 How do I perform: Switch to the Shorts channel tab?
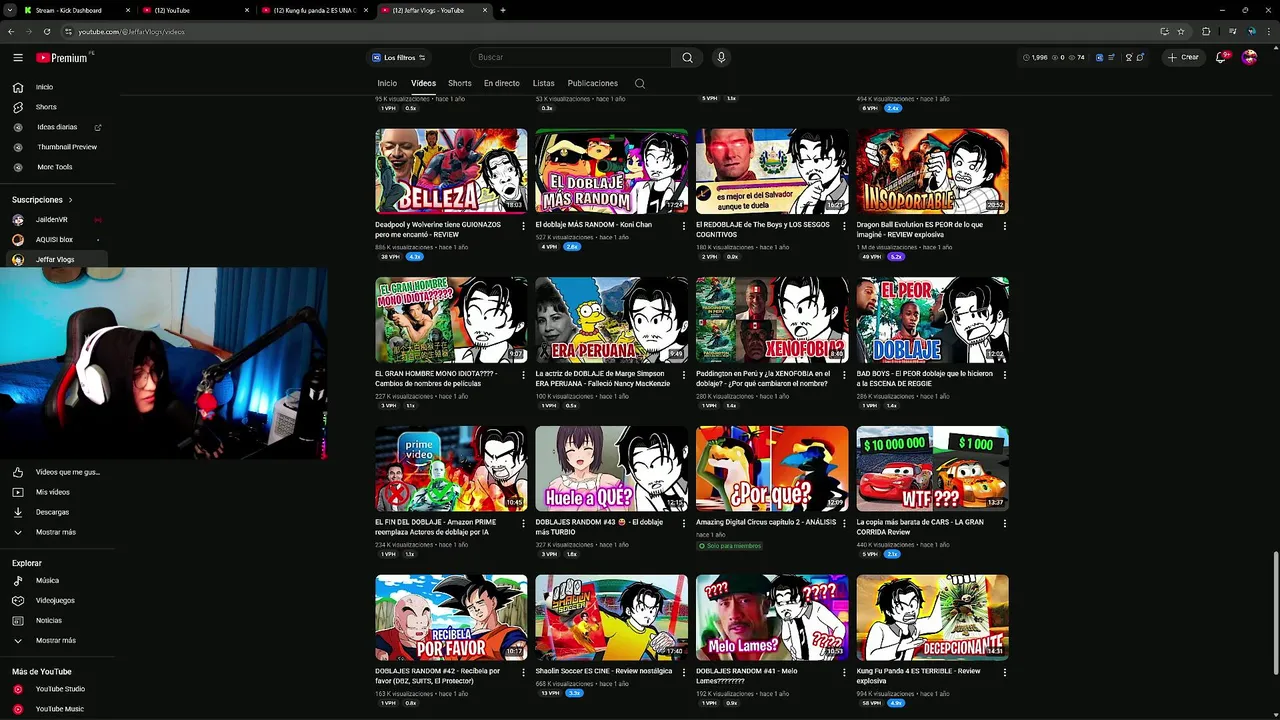pos(460,84)
